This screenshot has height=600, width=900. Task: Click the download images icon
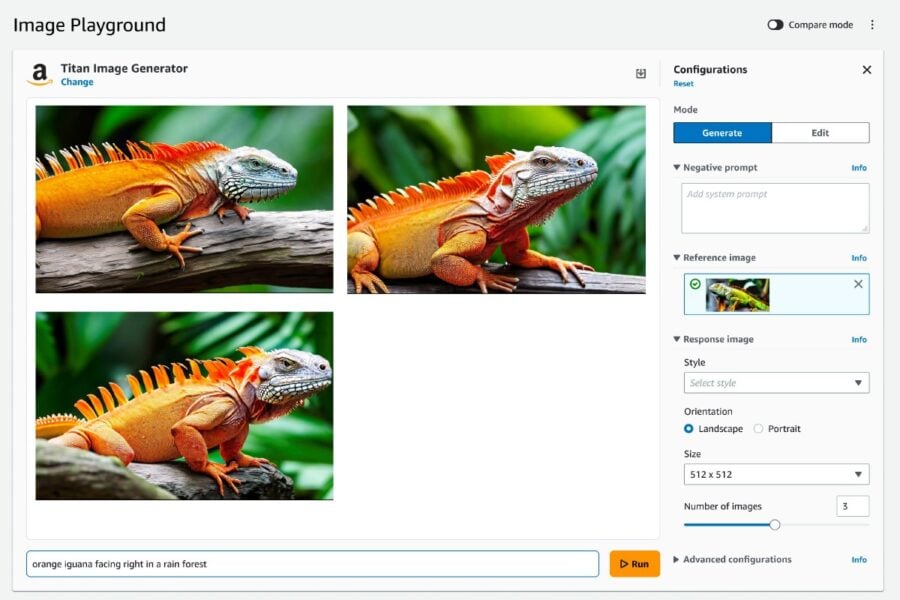[641, 73]
